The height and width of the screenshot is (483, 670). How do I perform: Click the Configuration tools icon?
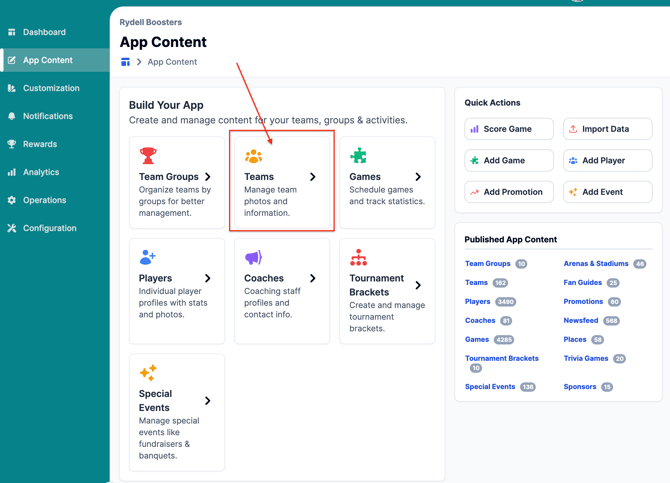[12, 228]
